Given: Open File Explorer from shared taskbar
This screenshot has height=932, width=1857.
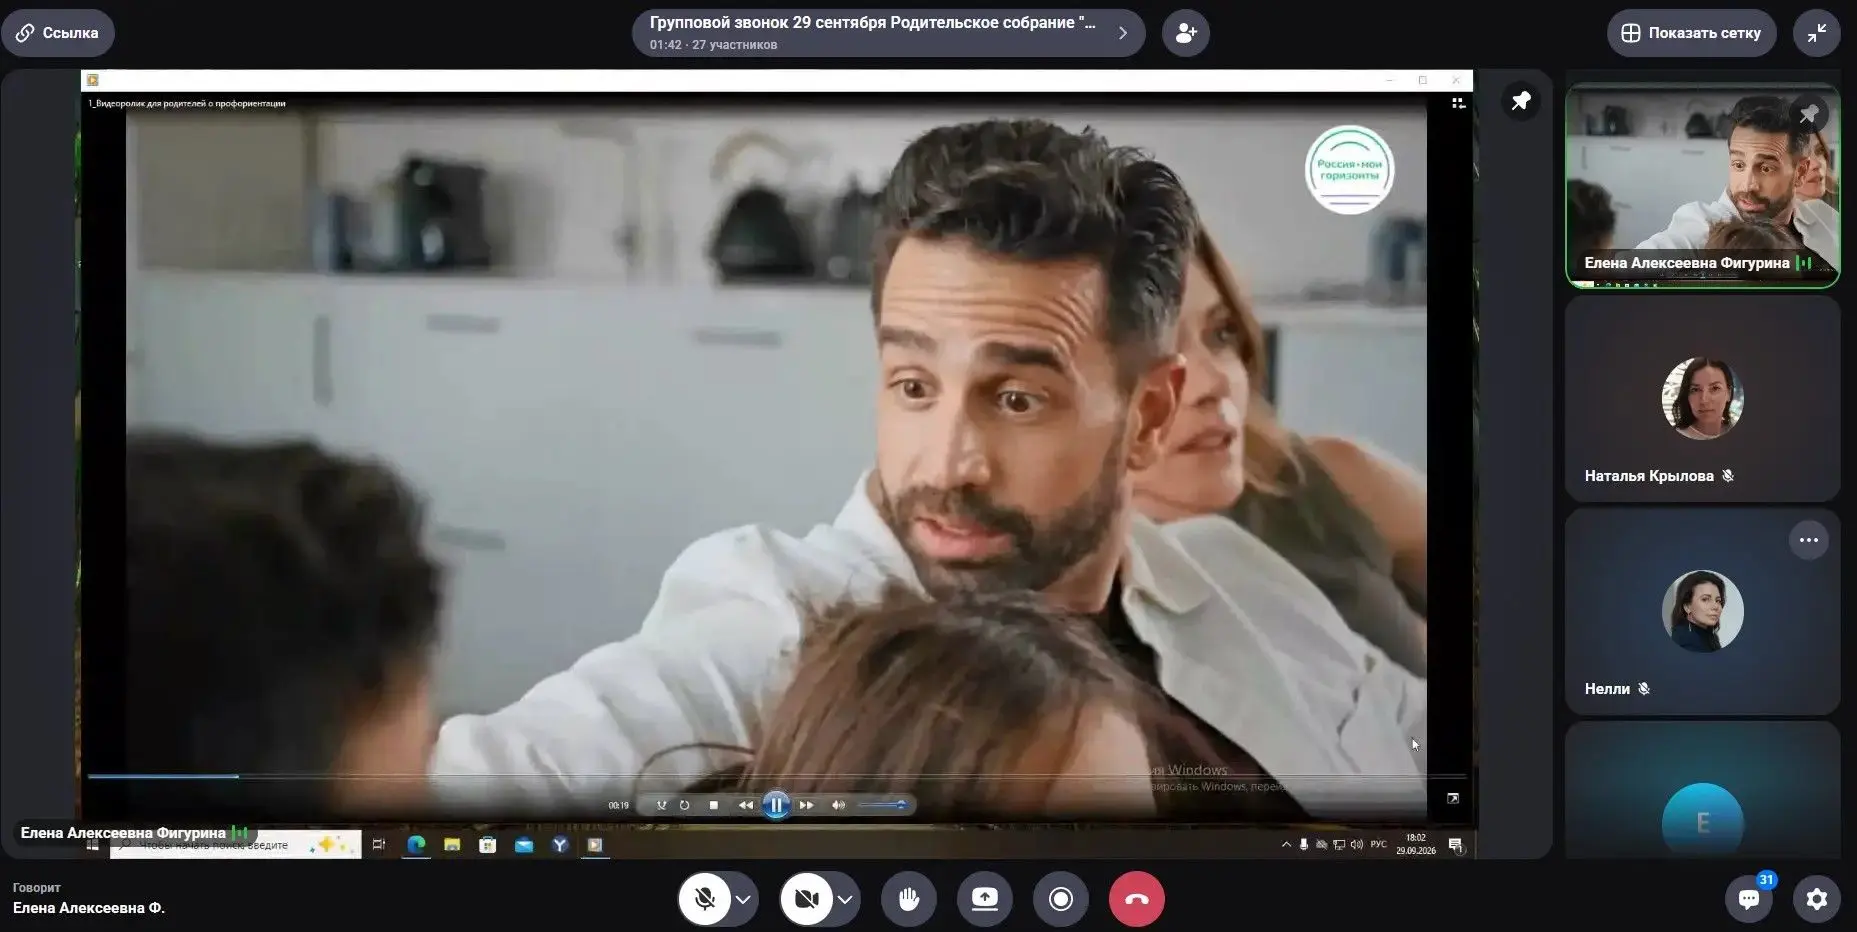Looking at the screenshot, I should (452, 845).
